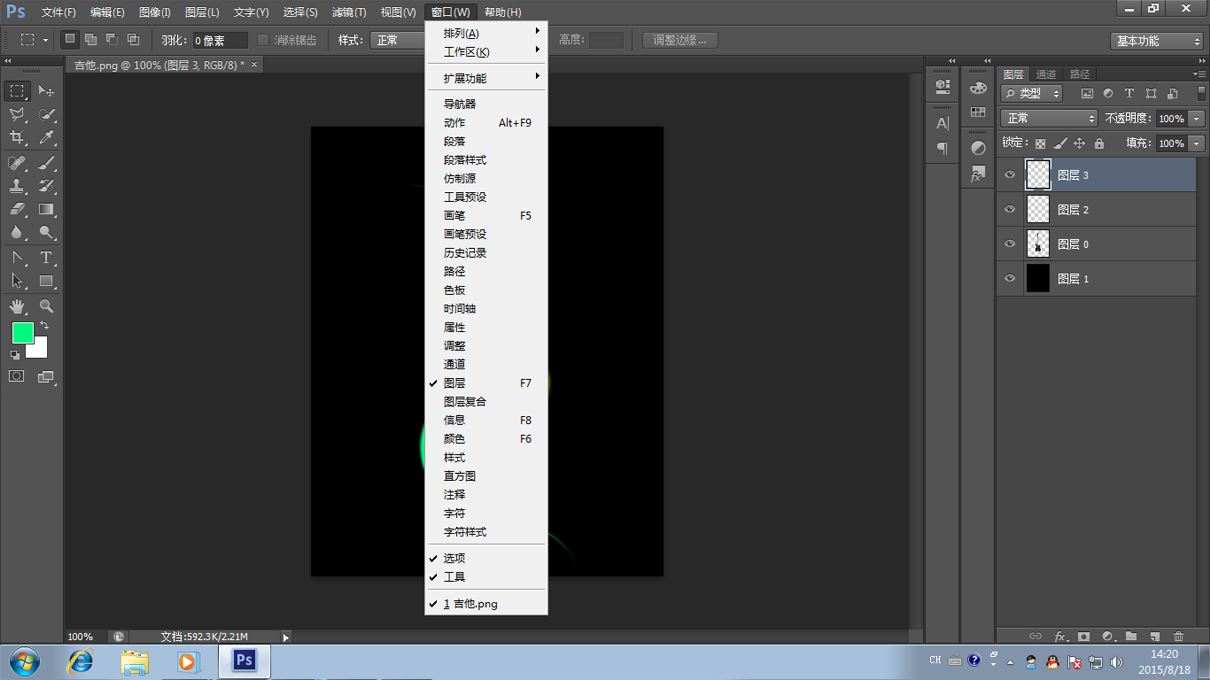Select the Rectangular Marquee tool
This screenshot has width=1210, height=680.
tap(18, 91)
